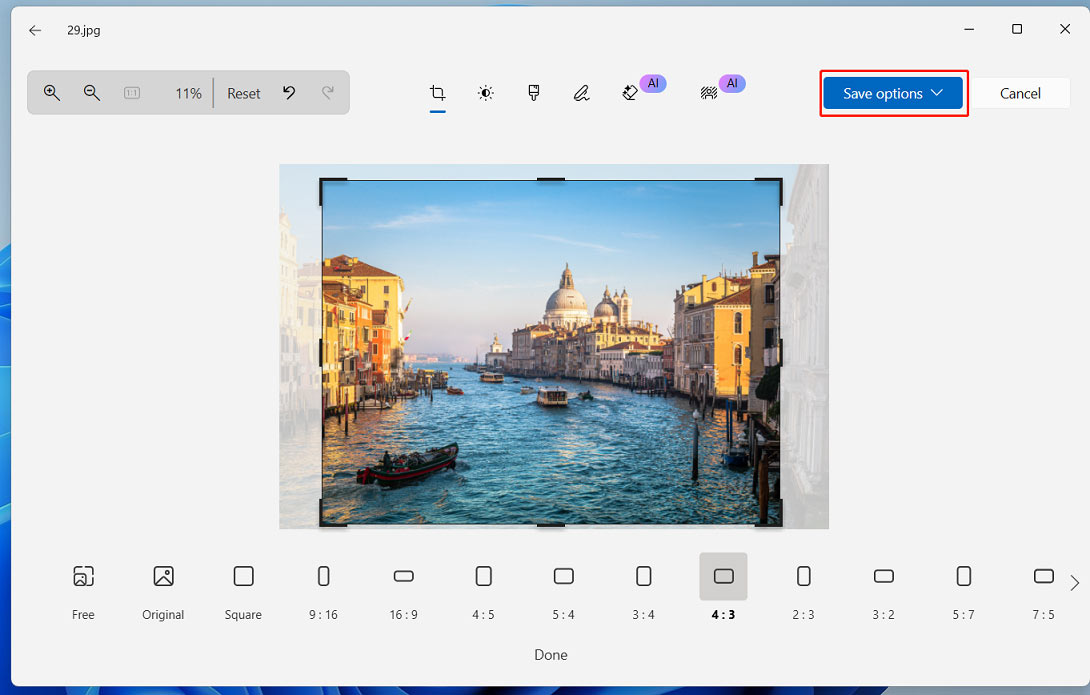Click the back arrow to exit editing
The height and width of the screenshot is (695, 1090).
tap(34, 30)
